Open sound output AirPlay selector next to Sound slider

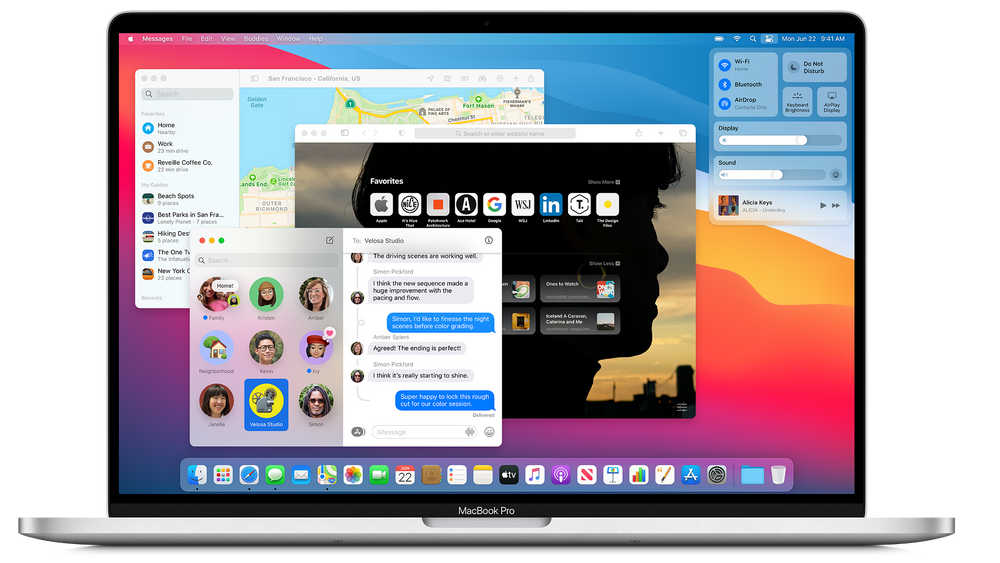pos(835,175)
